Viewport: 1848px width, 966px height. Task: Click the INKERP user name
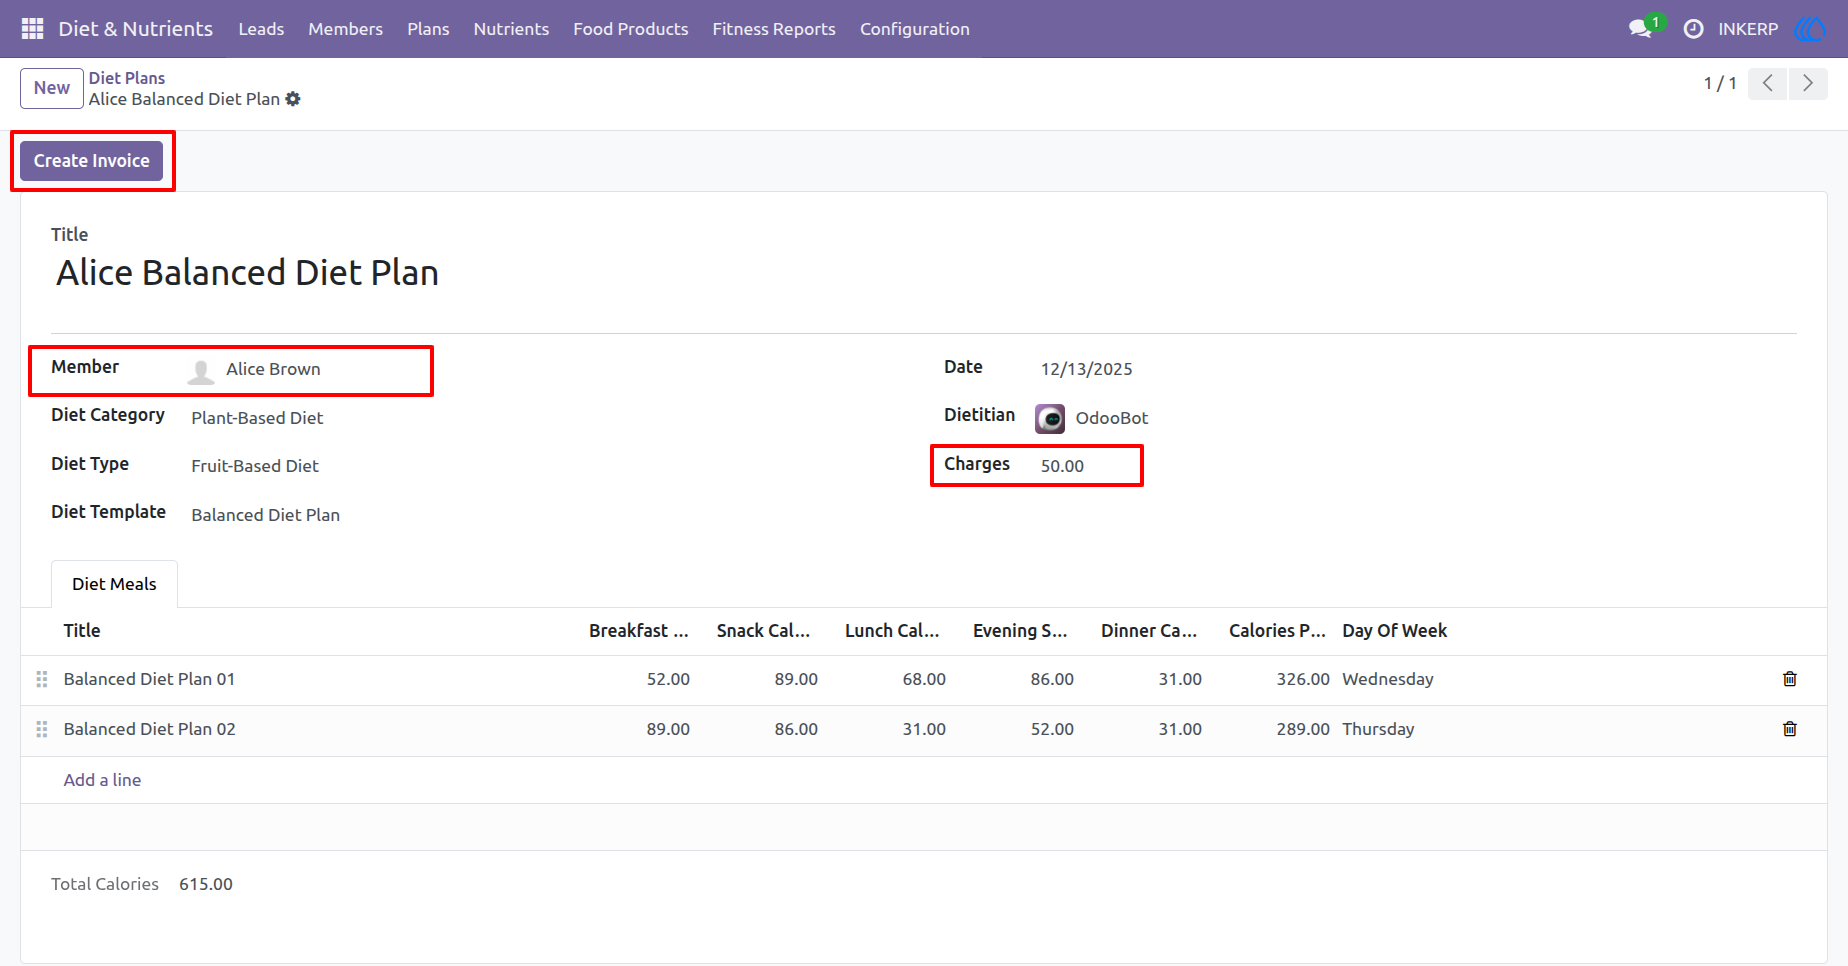1748,29
